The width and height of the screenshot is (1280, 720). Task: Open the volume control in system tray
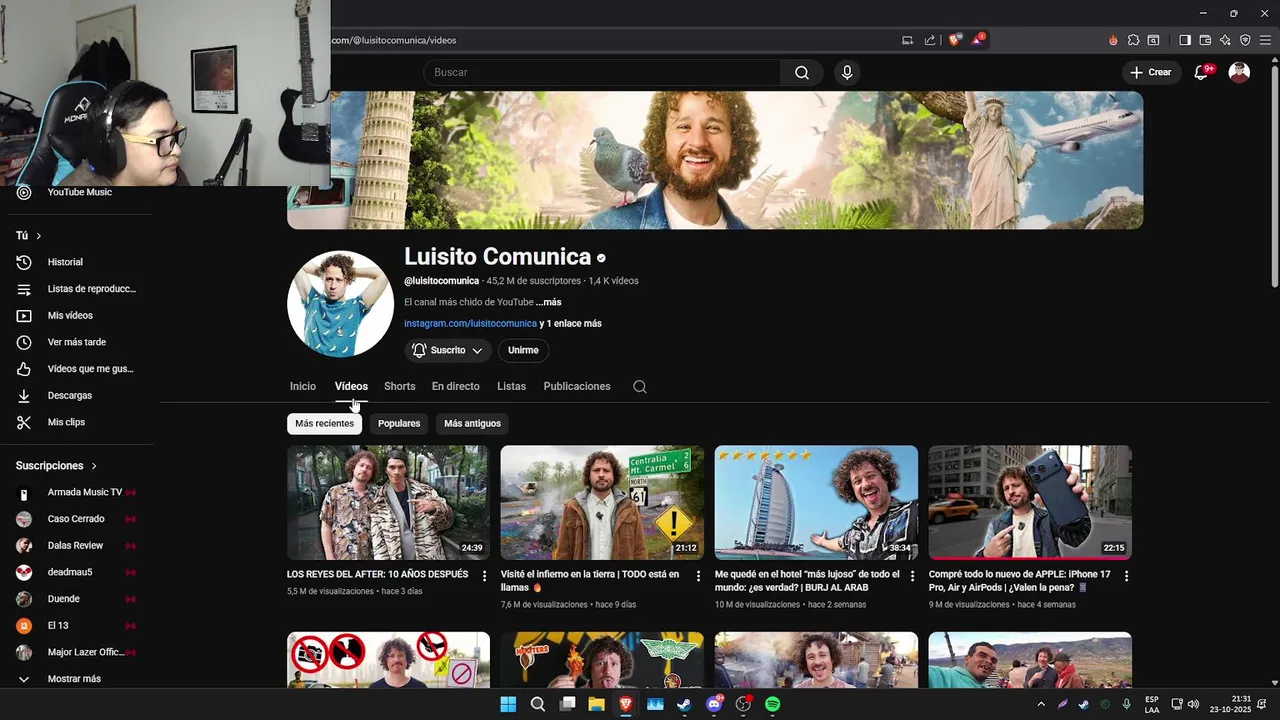click(1193, 704)
